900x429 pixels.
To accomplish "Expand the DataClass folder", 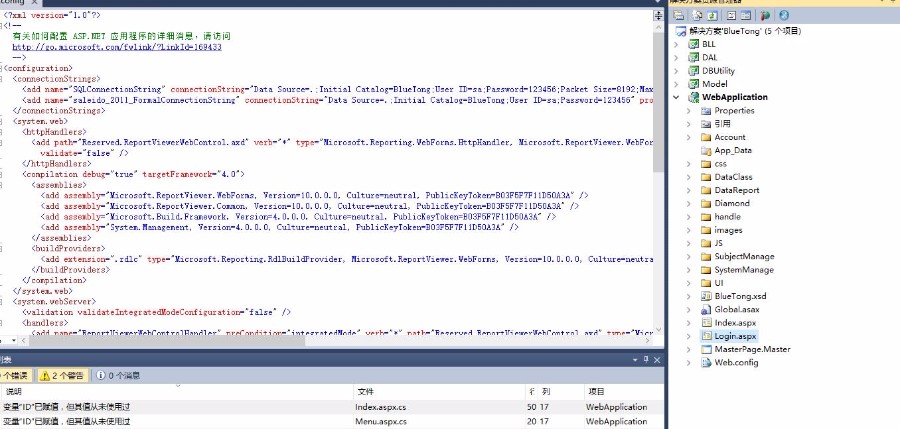I will pos(688,176).
